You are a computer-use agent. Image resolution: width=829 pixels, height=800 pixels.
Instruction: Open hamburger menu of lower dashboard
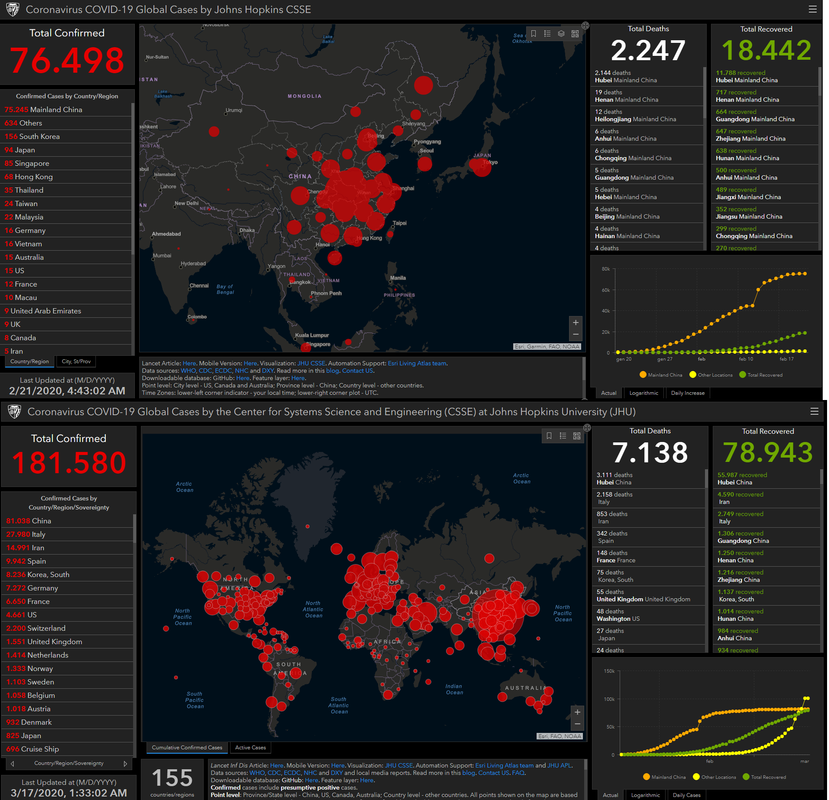814,411
